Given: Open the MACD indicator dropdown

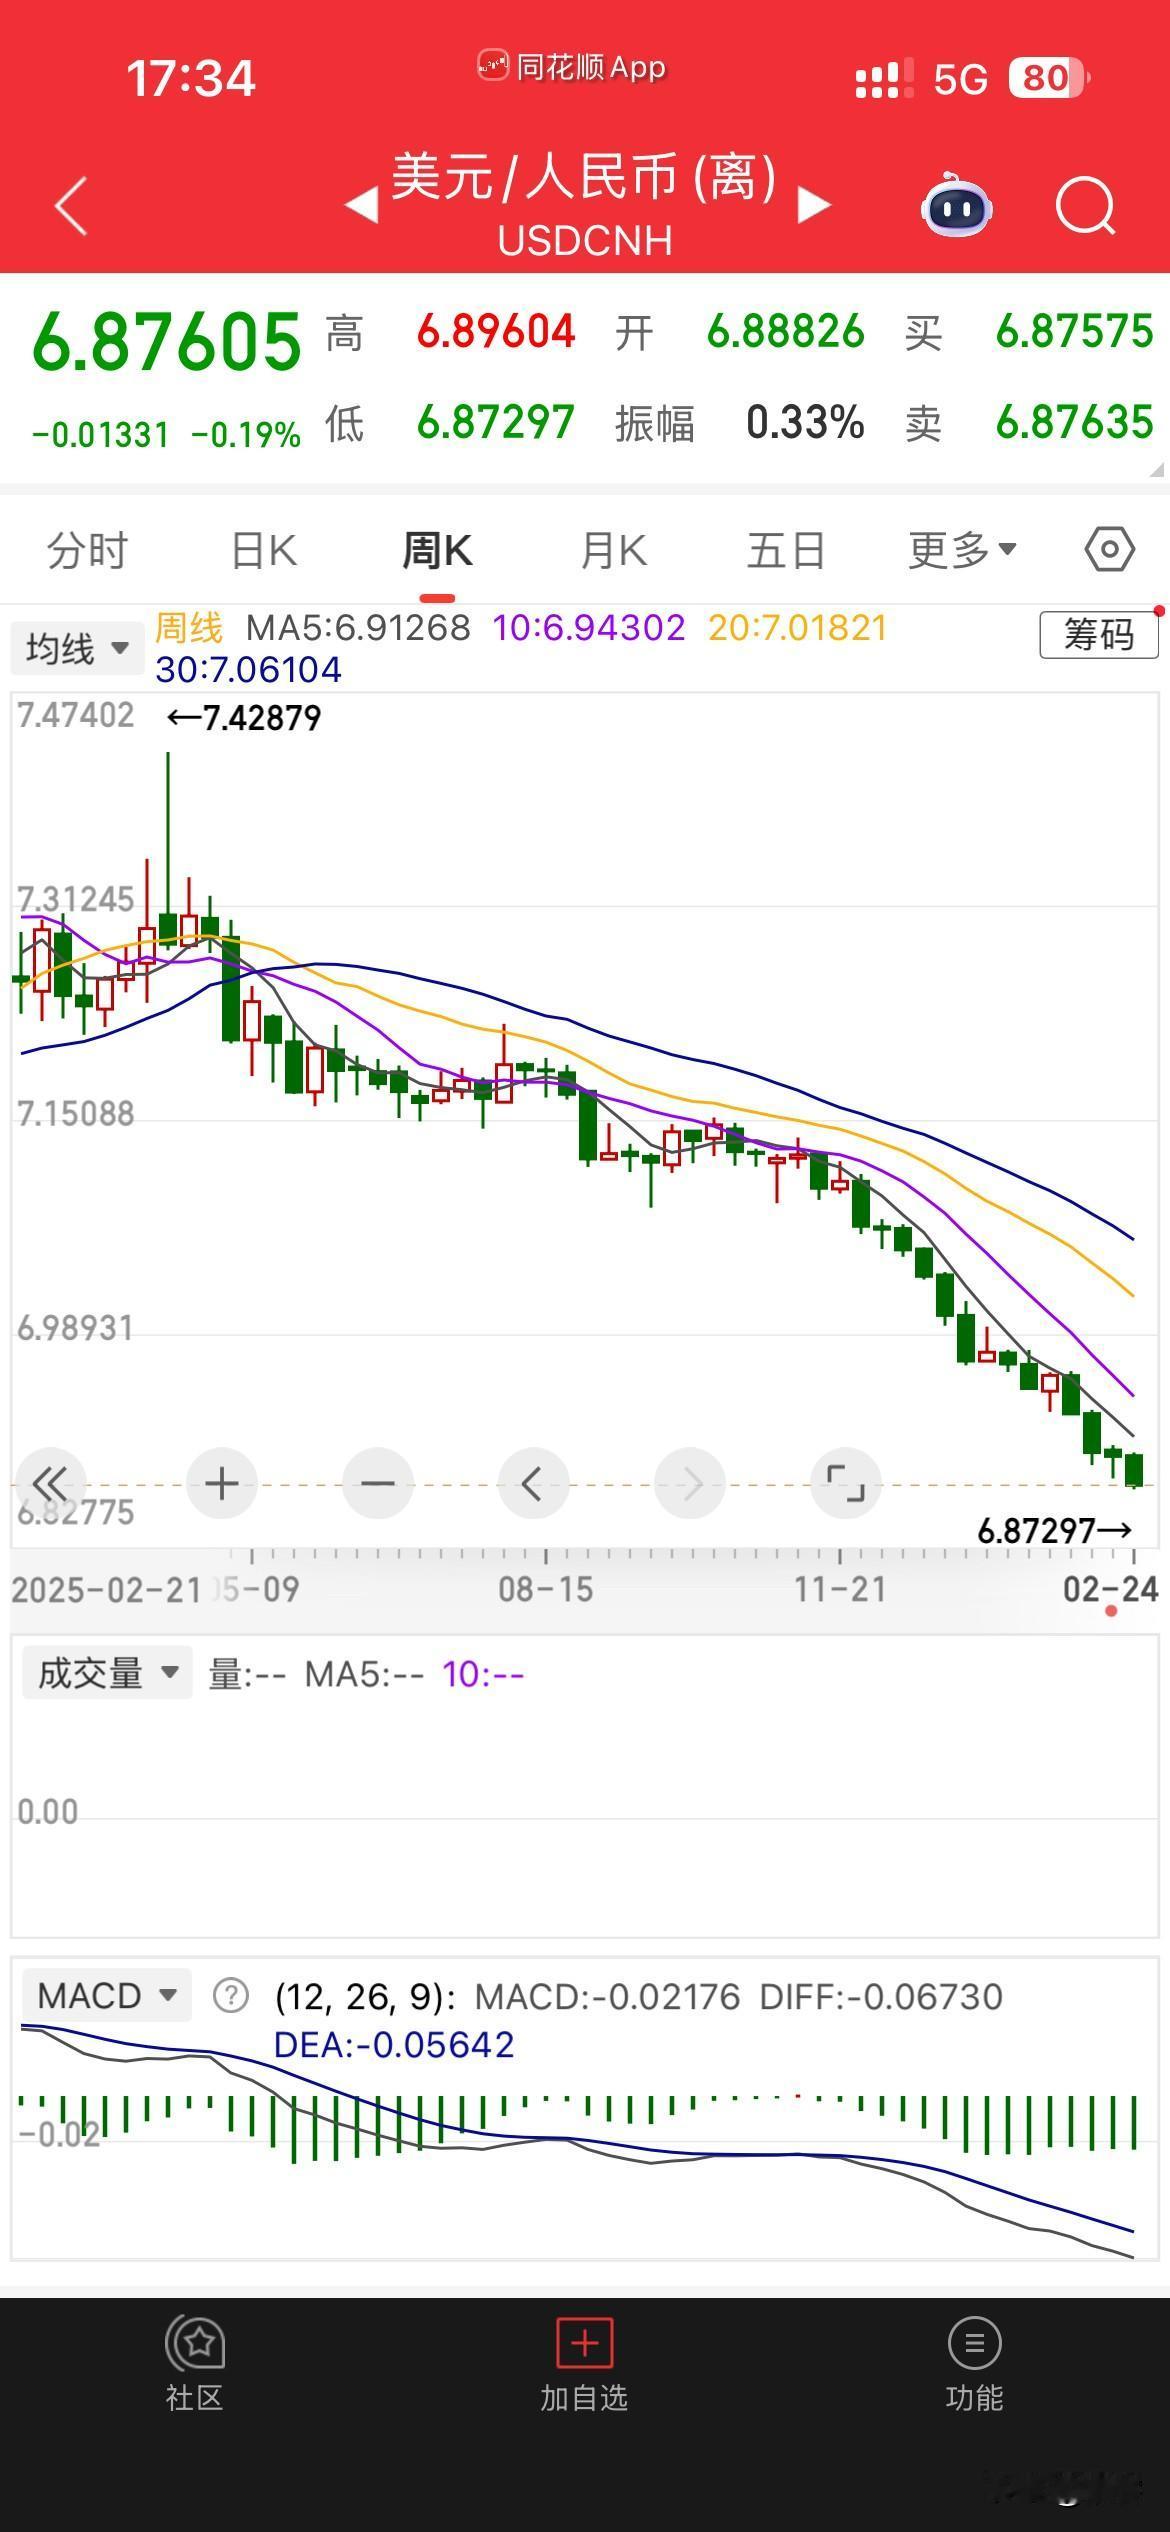Looking at the screenshot, I should point(106,1996).
